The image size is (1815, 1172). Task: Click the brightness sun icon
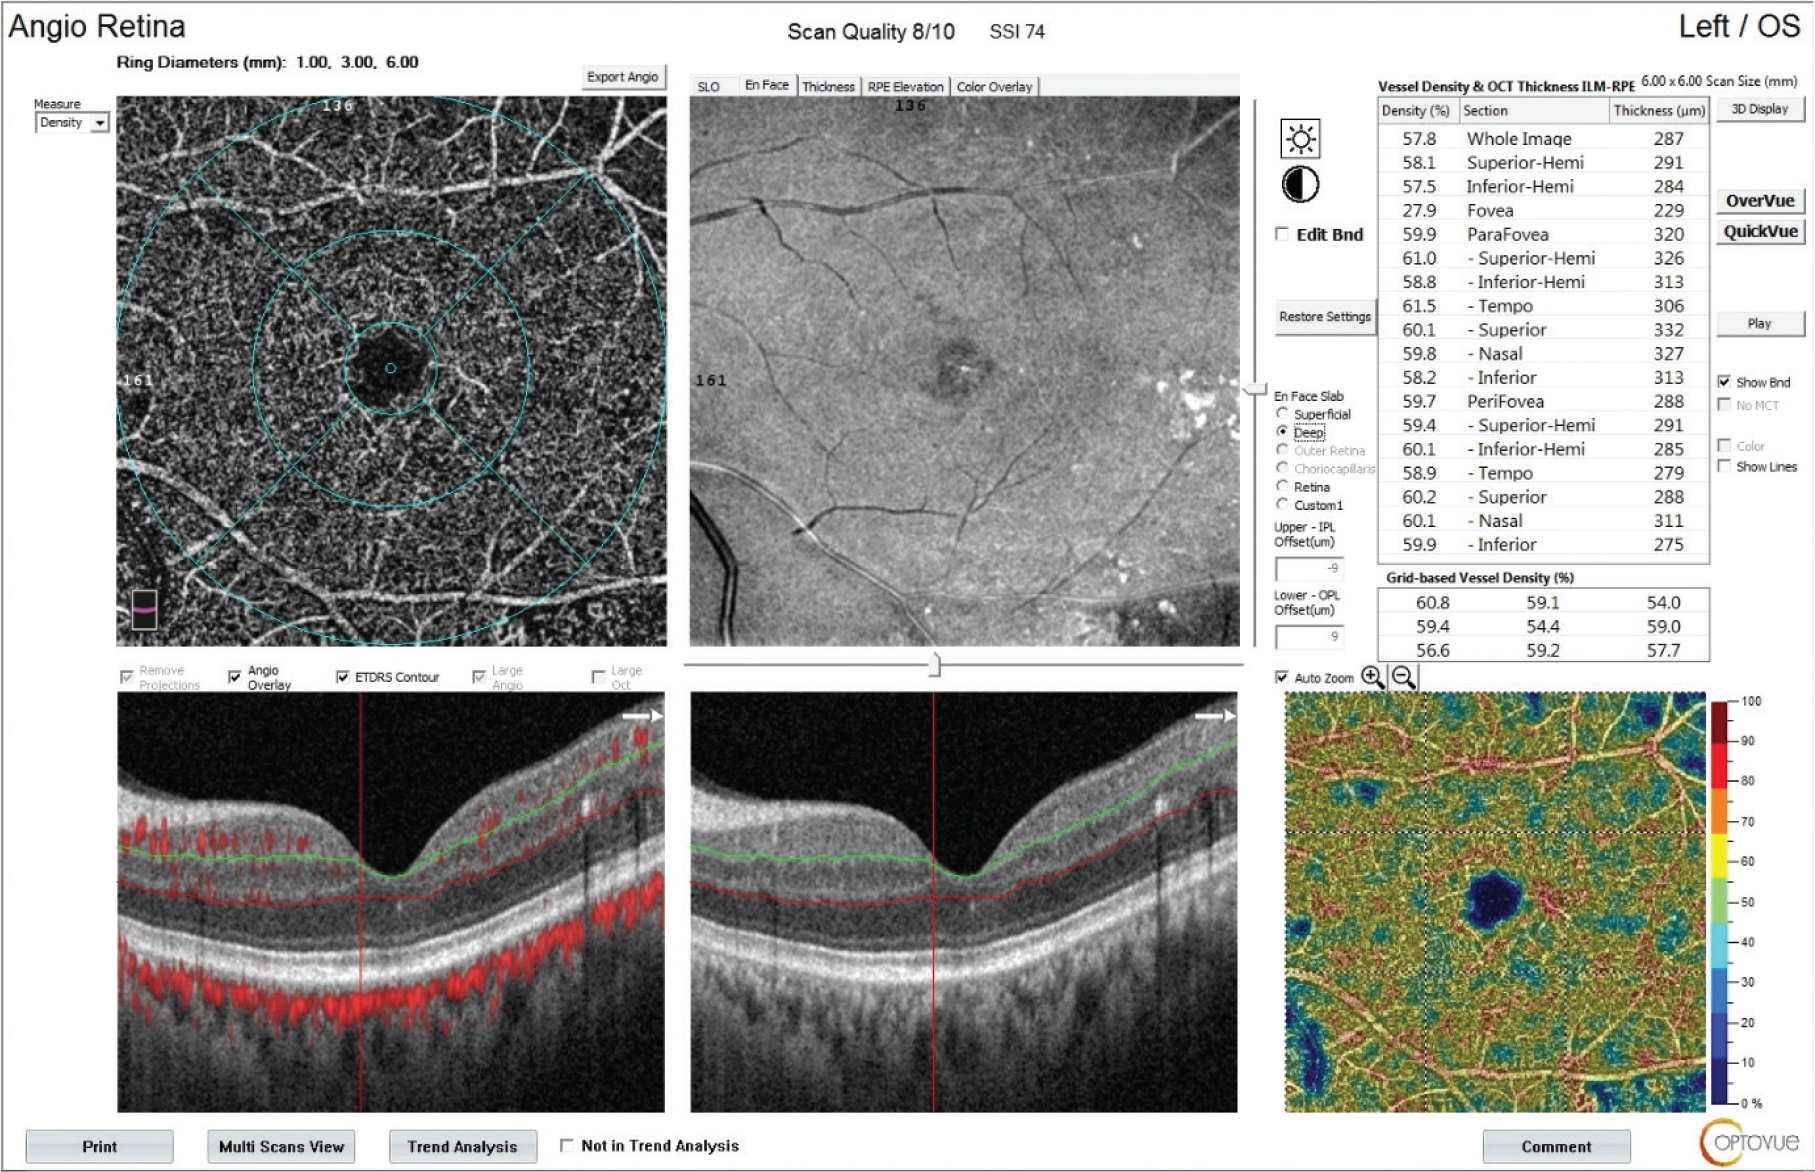click(1300, 139)
